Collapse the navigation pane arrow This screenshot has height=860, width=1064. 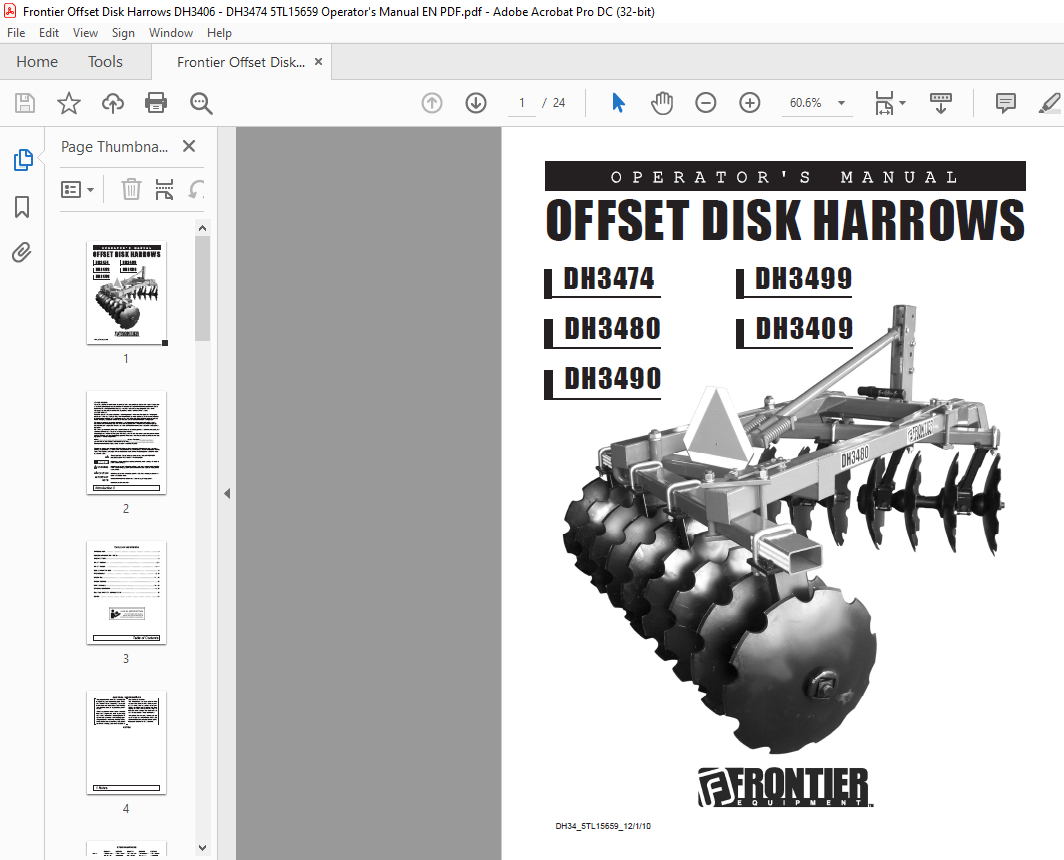pyautogui.click(x=227, y=493)
